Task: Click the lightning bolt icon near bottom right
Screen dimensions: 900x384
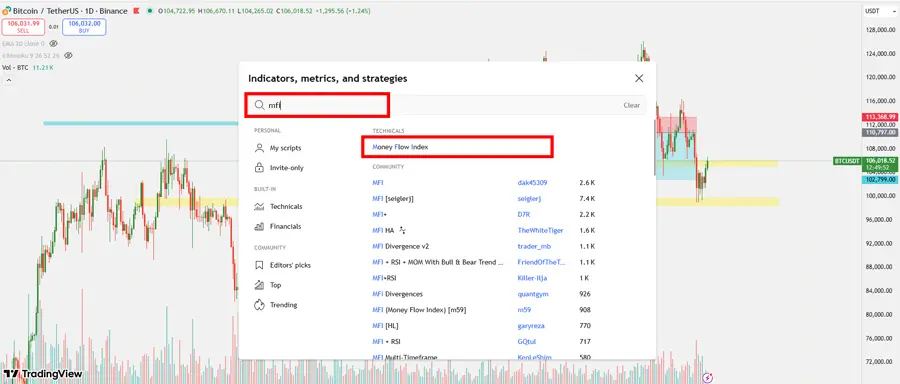Action: click(708, 377)
